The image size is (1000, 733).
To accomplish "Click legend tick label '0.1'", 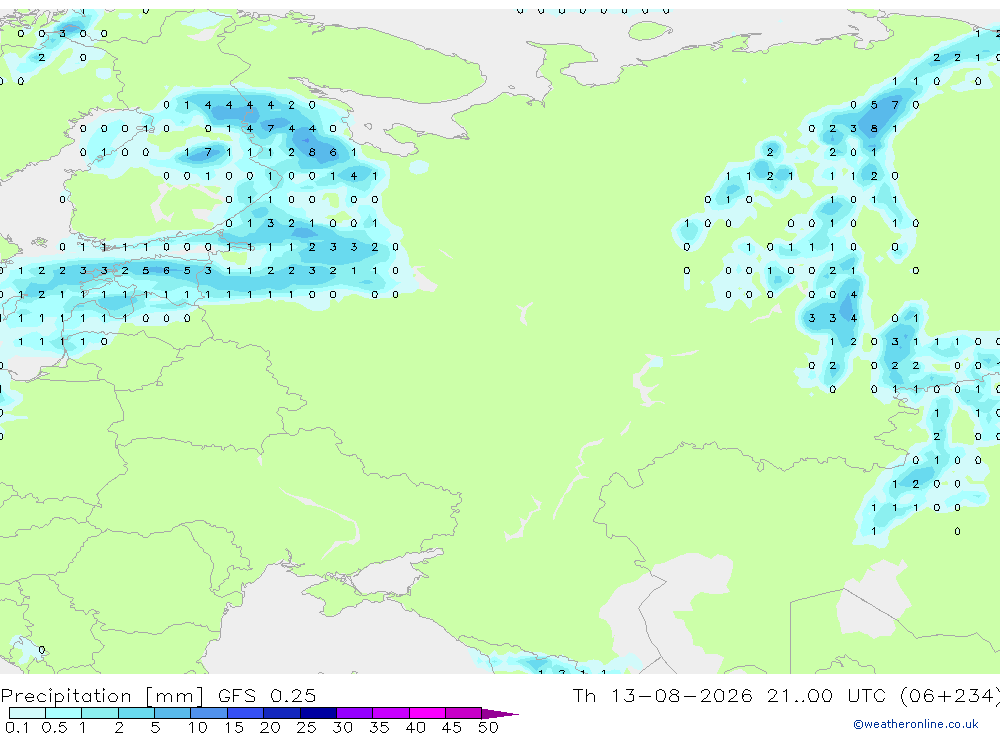I will 17,727.
